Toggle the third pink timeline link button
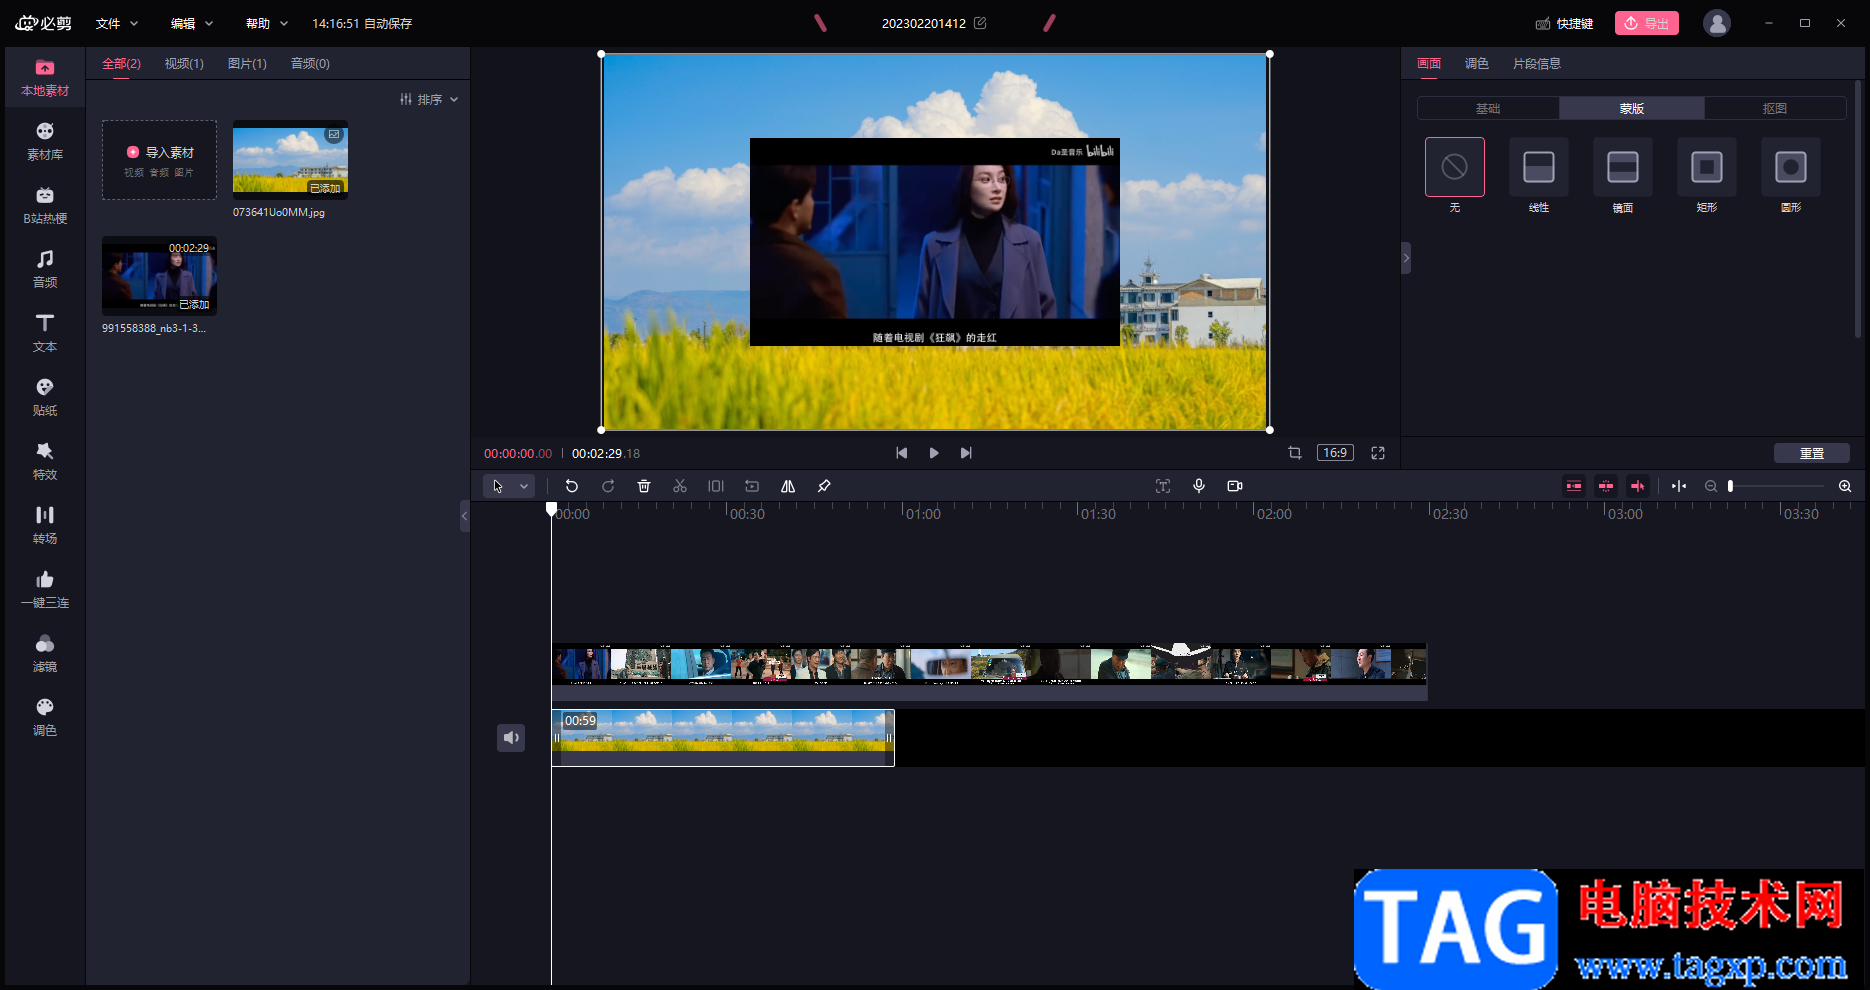Viewport: 1870px width, 990px height. [x=1638, y=486]
